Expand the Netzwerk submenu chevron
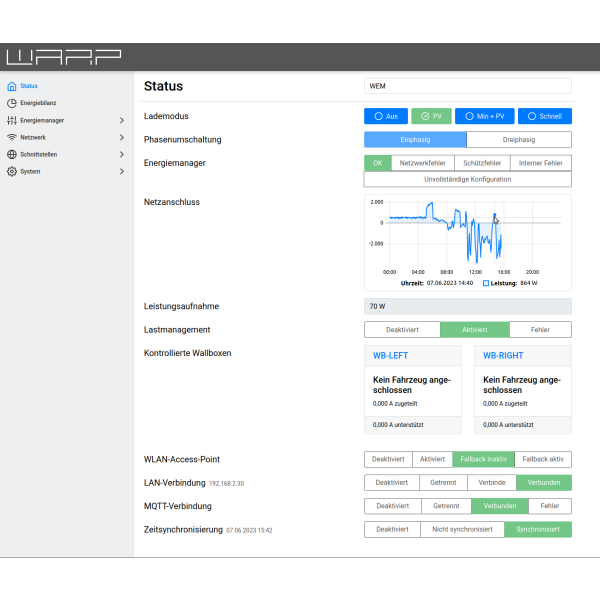This screenshot has width=600, height=600. pyautogui.click(x=122, y=137)
